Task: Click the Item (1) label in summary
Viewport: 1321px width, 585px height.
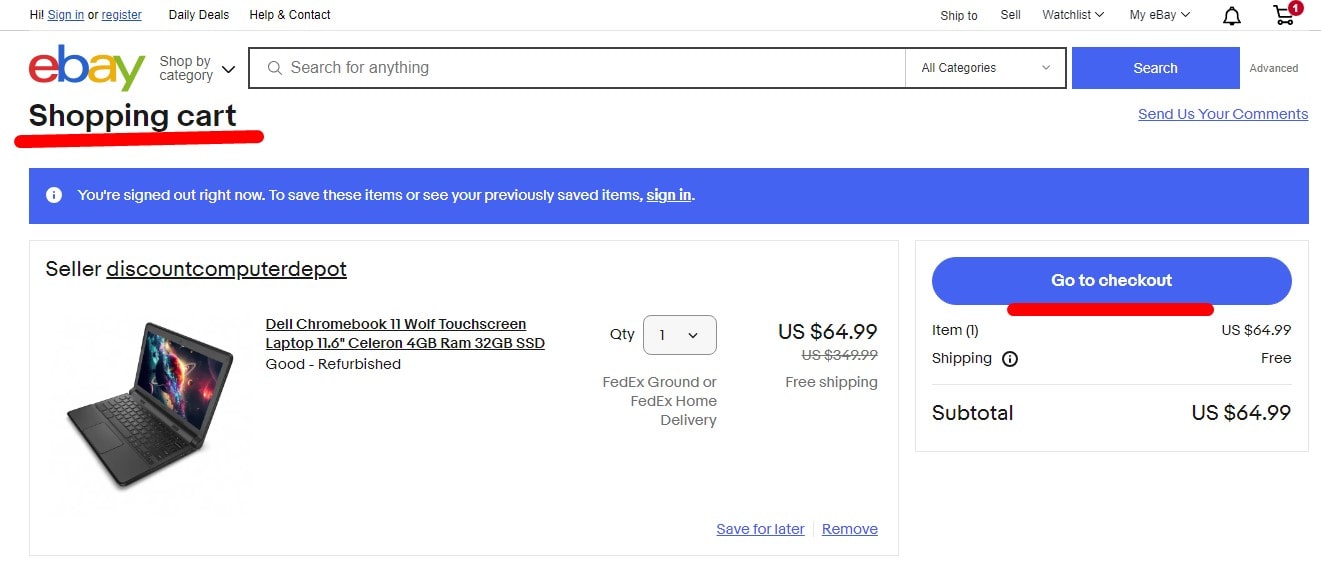Action: pyautogui.click(x=955, y=330)
